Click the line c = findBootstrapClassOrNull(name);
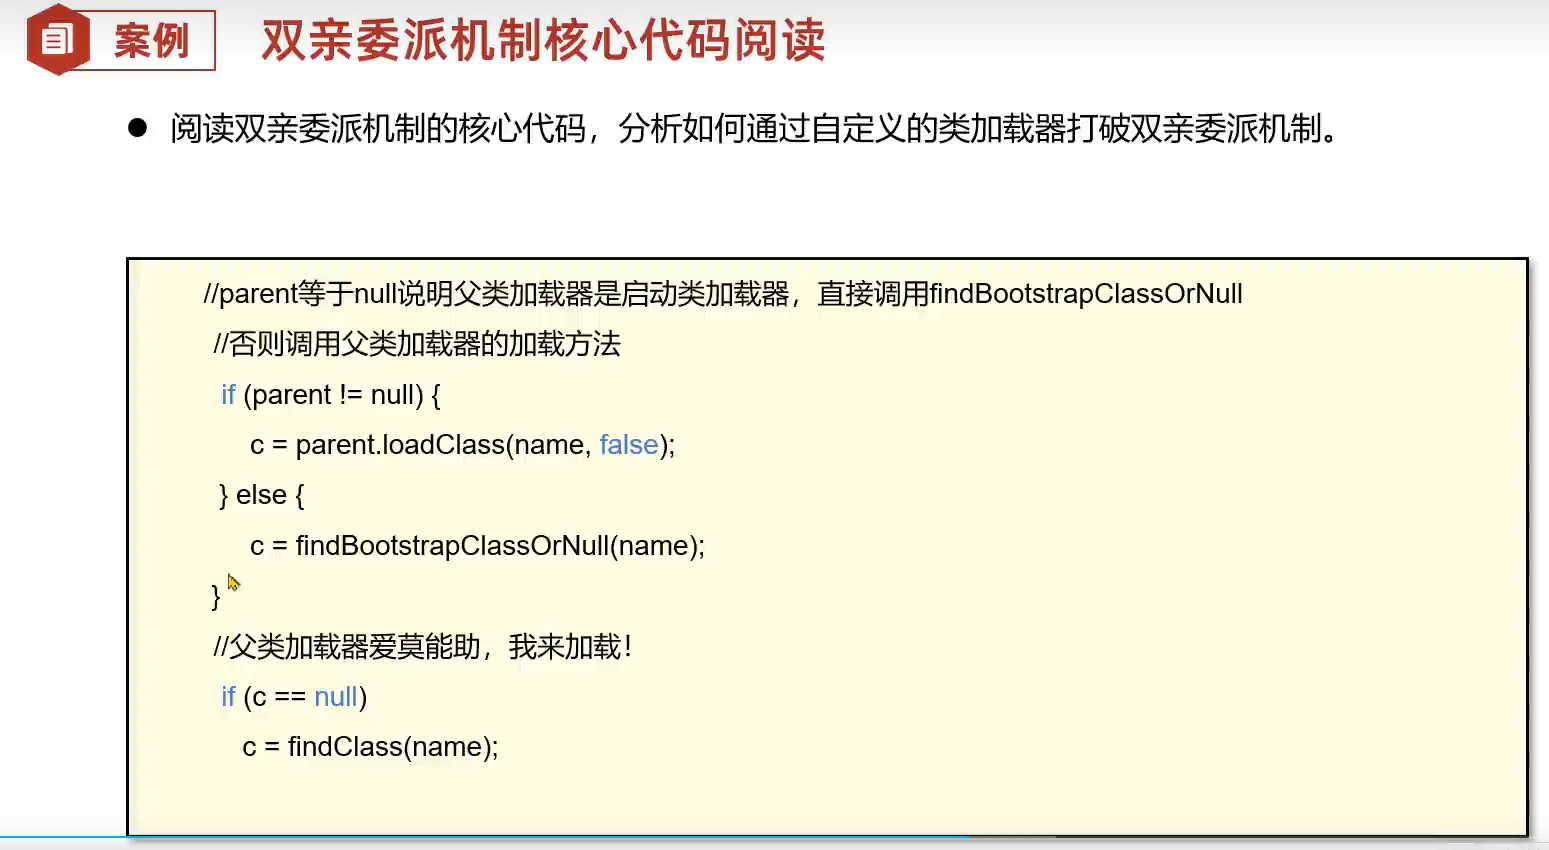Viewport: 1549px width, 850px height. click(477, 546)
